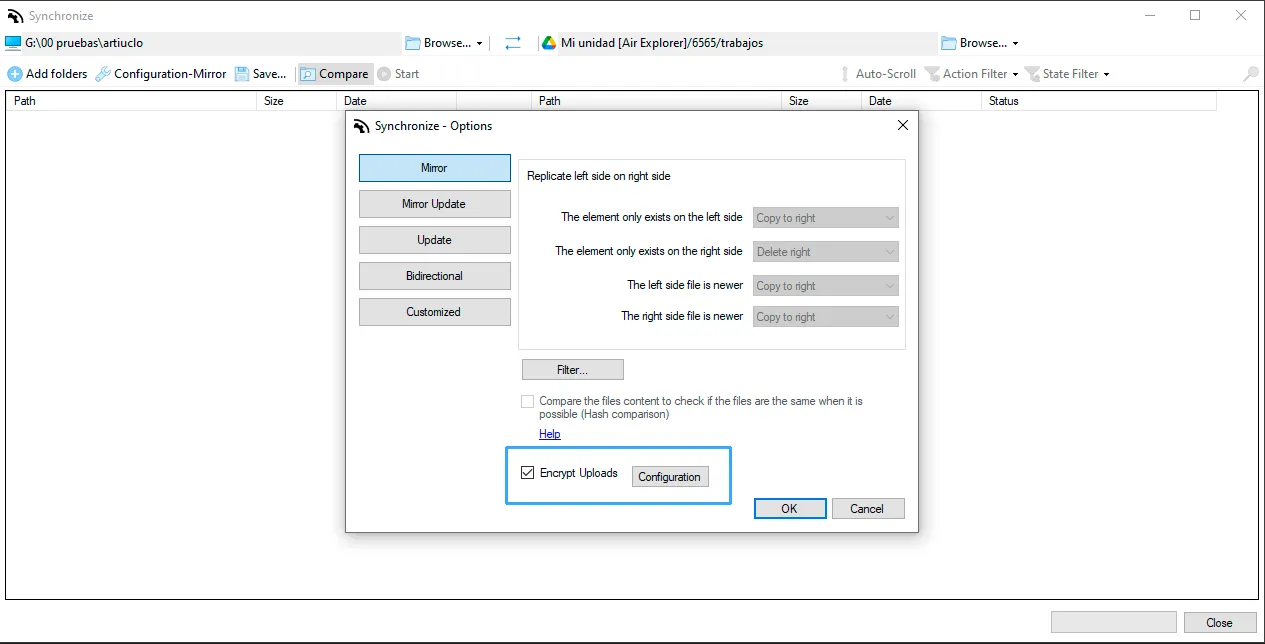Click the Google Drive icon
1265x644 pixels.
548,43
